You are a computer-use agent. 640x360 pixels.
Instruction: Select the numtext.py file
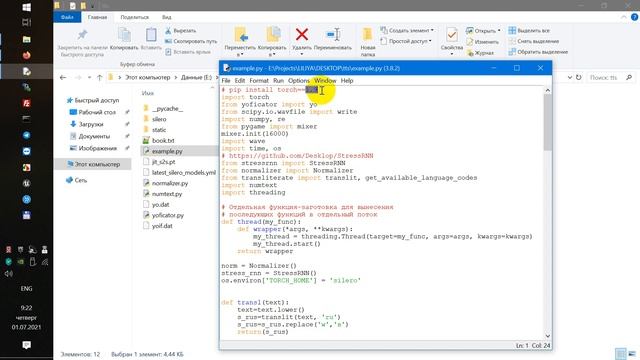[x=162, y=194]
